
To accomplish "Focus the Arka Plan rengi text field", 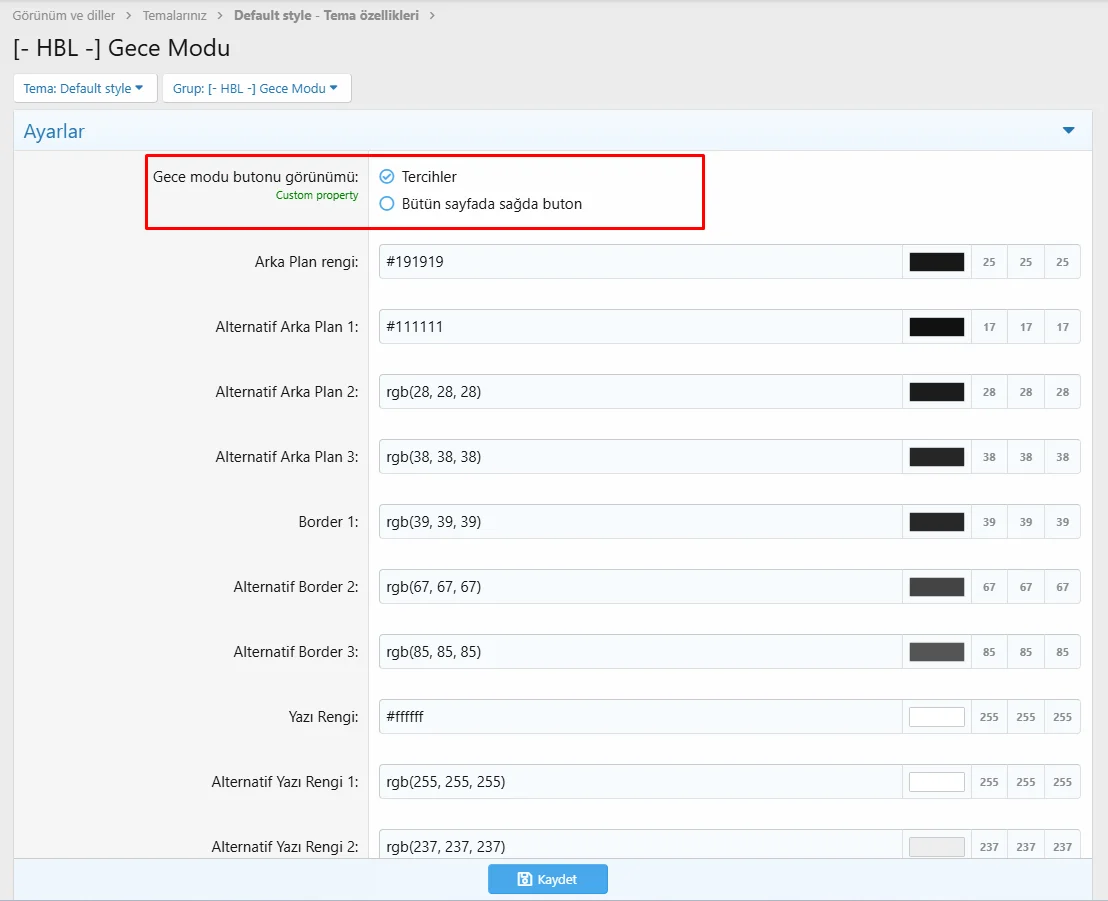I will [640, 262].
